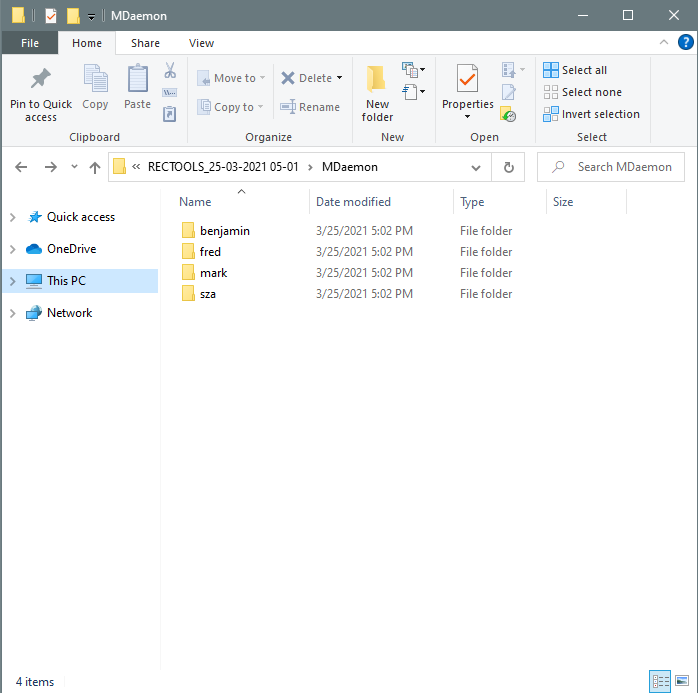Click the sza folder icon
The height and width of the screenshot is (693, 698).
click(188, 294)
